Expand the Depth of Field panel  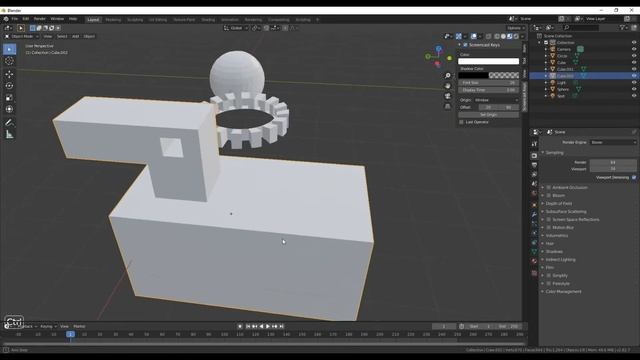point(558,203)
